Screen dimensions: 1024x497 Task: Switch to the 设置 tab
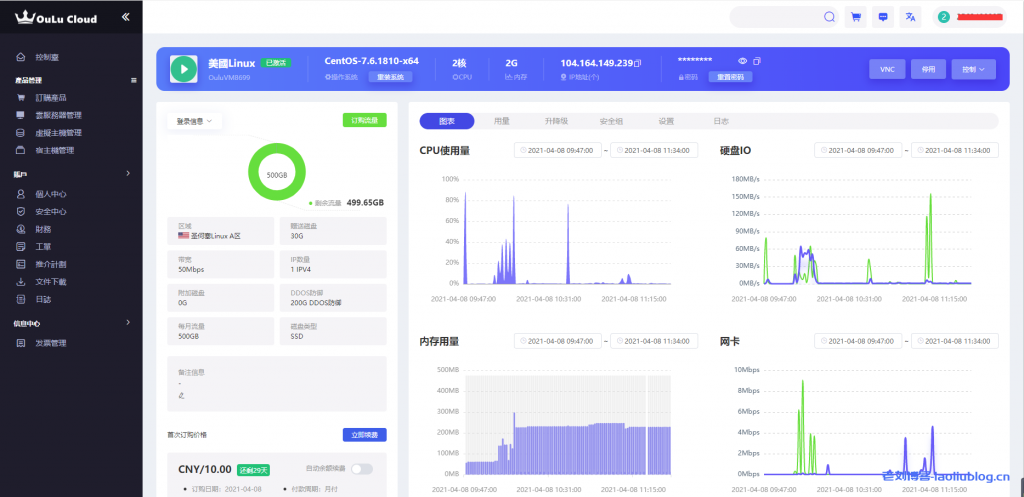[666, 121]
